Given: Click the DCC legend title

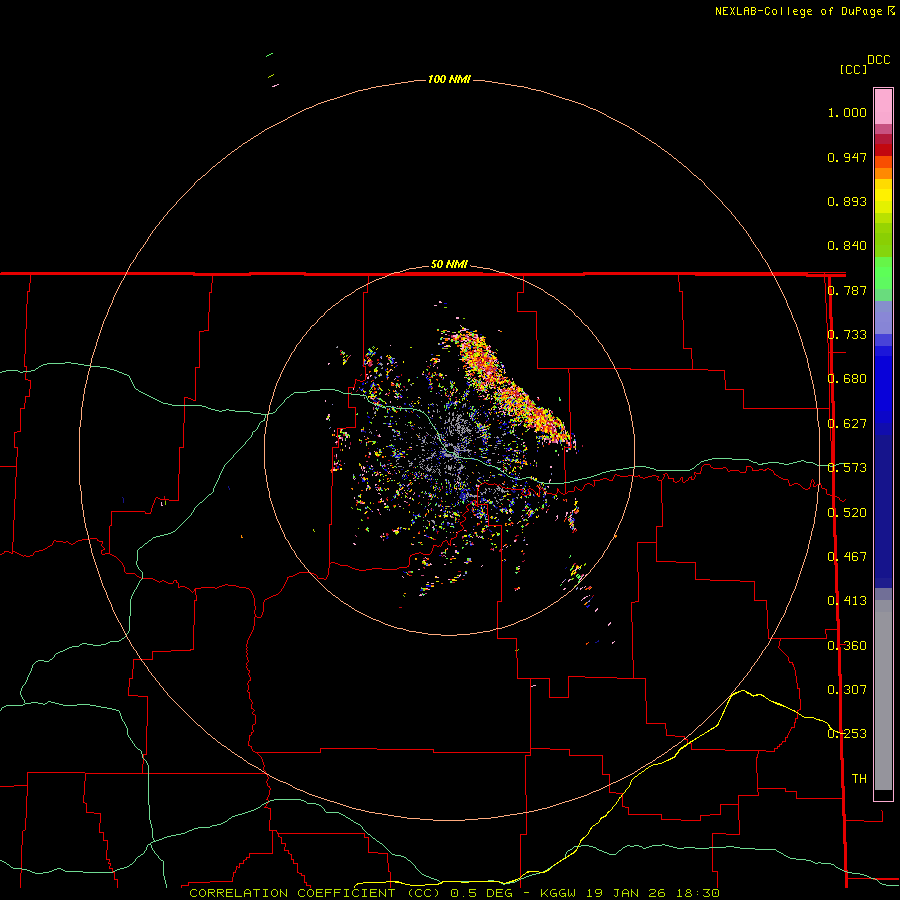Looking at the screenshot, I should pyautogui.click(x=878, y=60).
